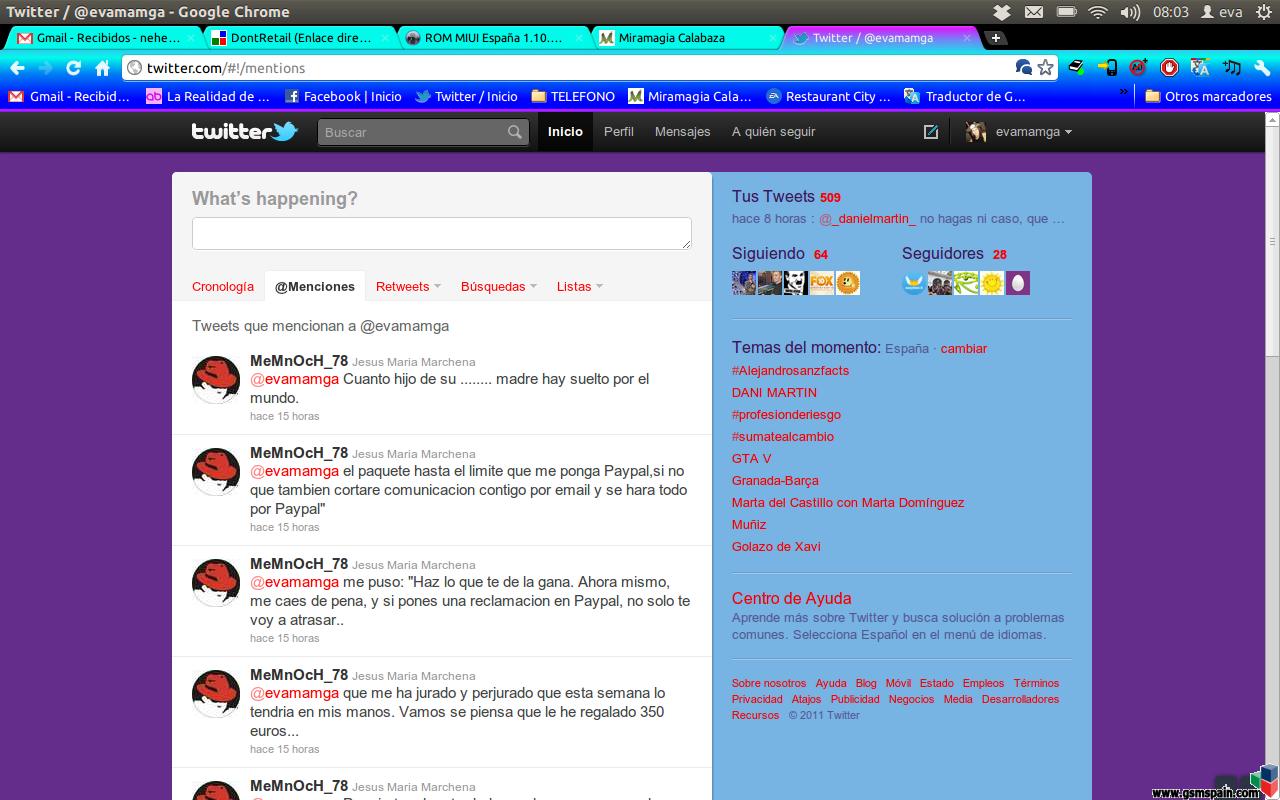Open A quién seguir page
Image resolution: width=1280 pixels, height=800 pixels.
tap(773, 132)
